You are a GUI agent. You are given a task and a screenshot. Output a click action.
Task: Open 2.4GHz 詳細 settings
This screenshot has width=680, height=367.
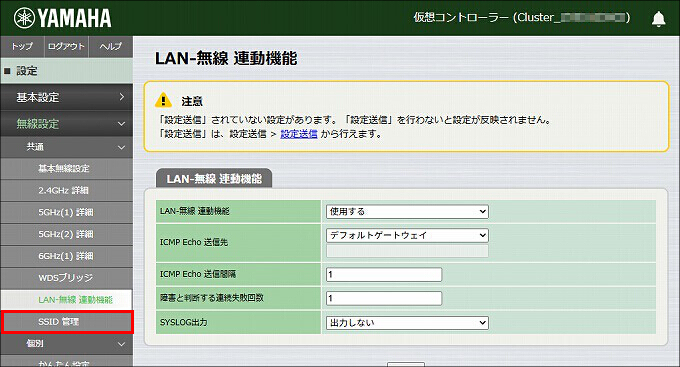pos(66,190)
